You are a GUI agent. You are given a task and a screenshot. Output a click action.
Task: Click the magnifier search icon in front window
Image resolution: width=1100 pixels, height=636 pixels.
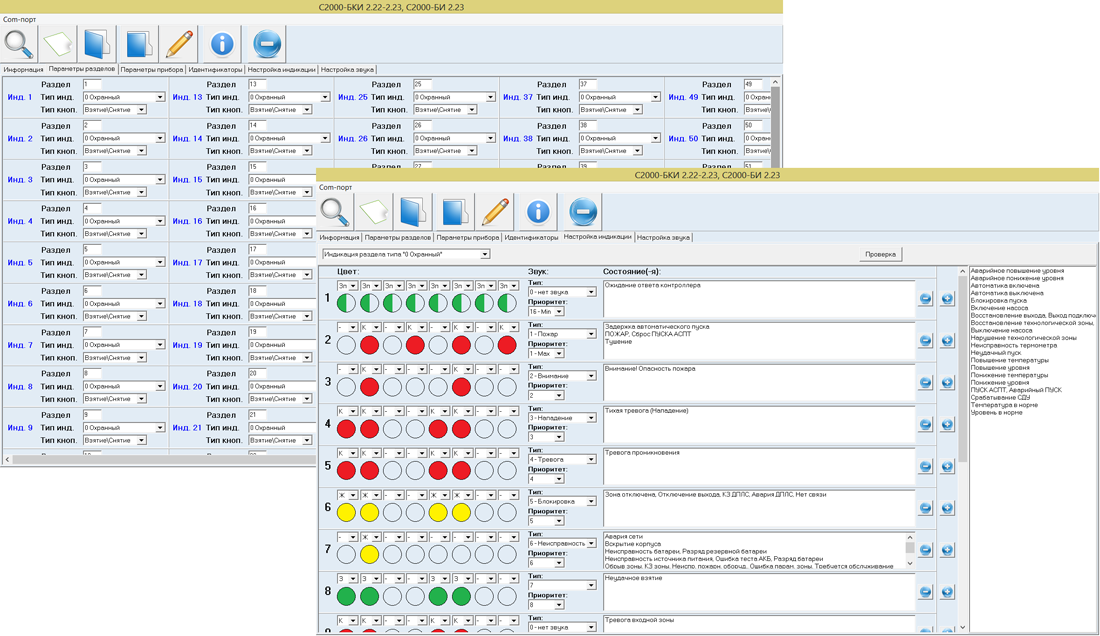[335, 212]
